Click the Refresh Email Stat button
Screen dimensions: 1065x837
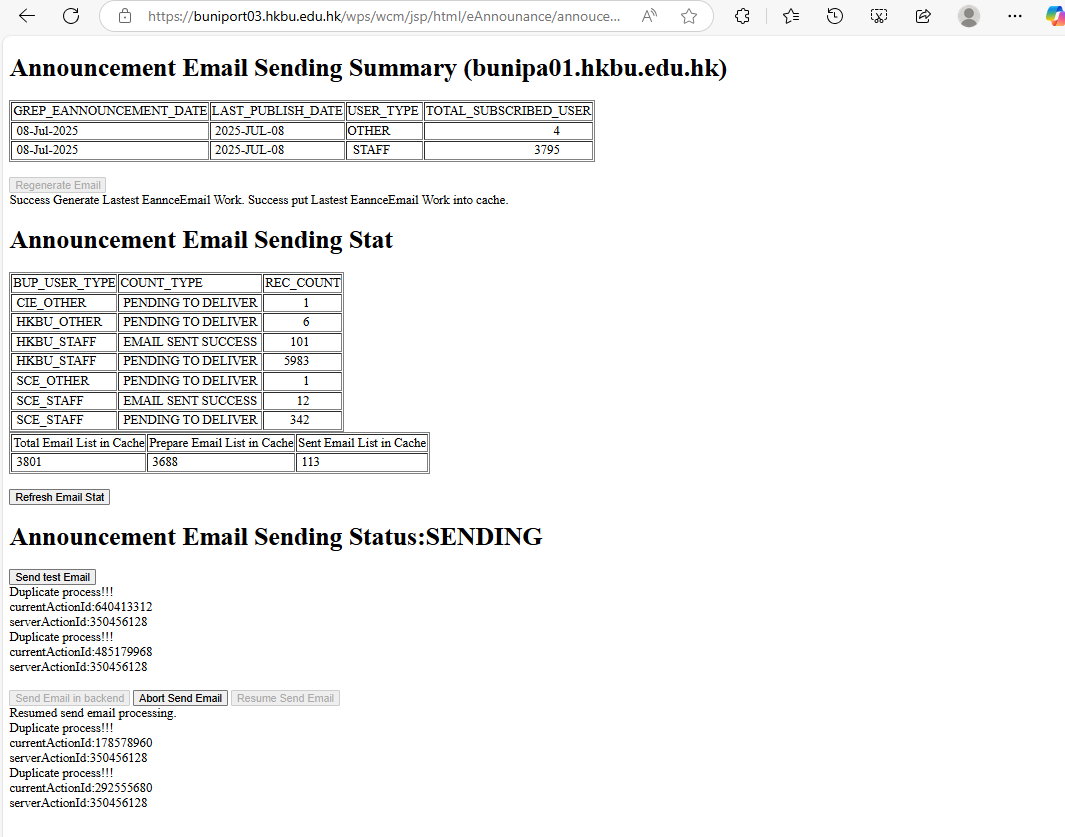pos(60,497)
